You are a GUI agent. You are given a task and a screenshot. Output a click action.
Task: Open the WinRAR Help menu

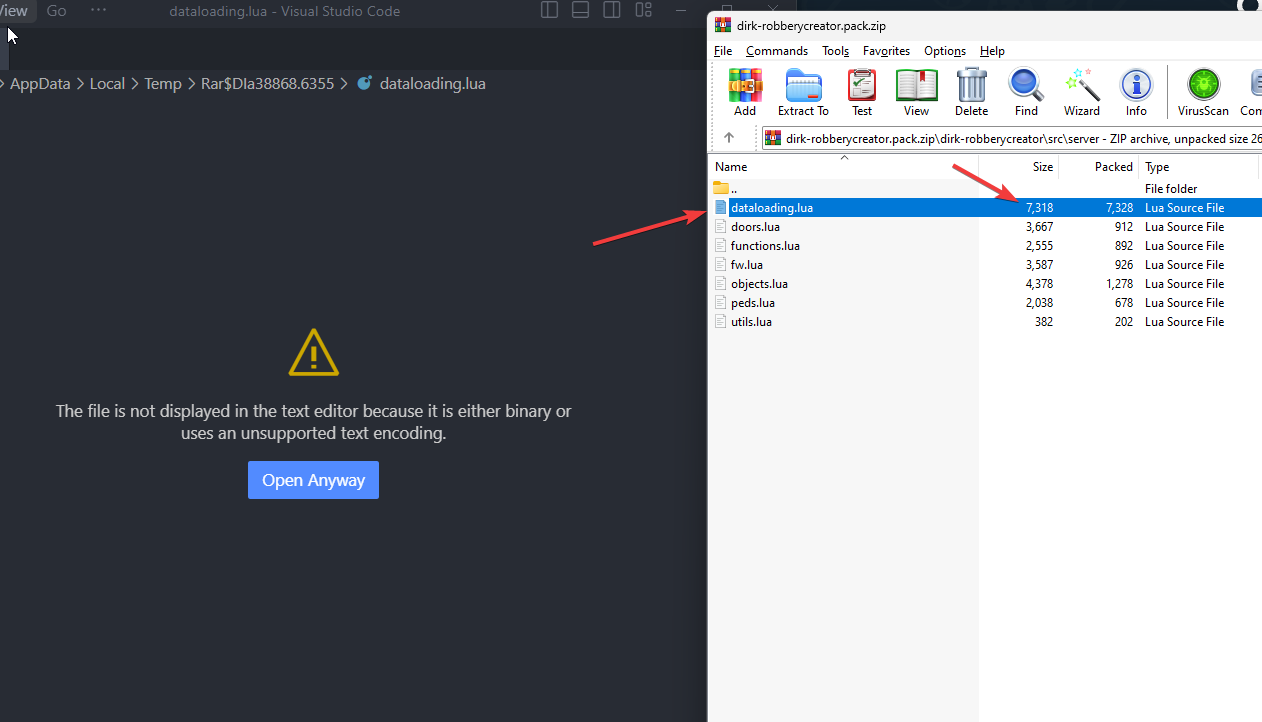click(x=992, y=51)
